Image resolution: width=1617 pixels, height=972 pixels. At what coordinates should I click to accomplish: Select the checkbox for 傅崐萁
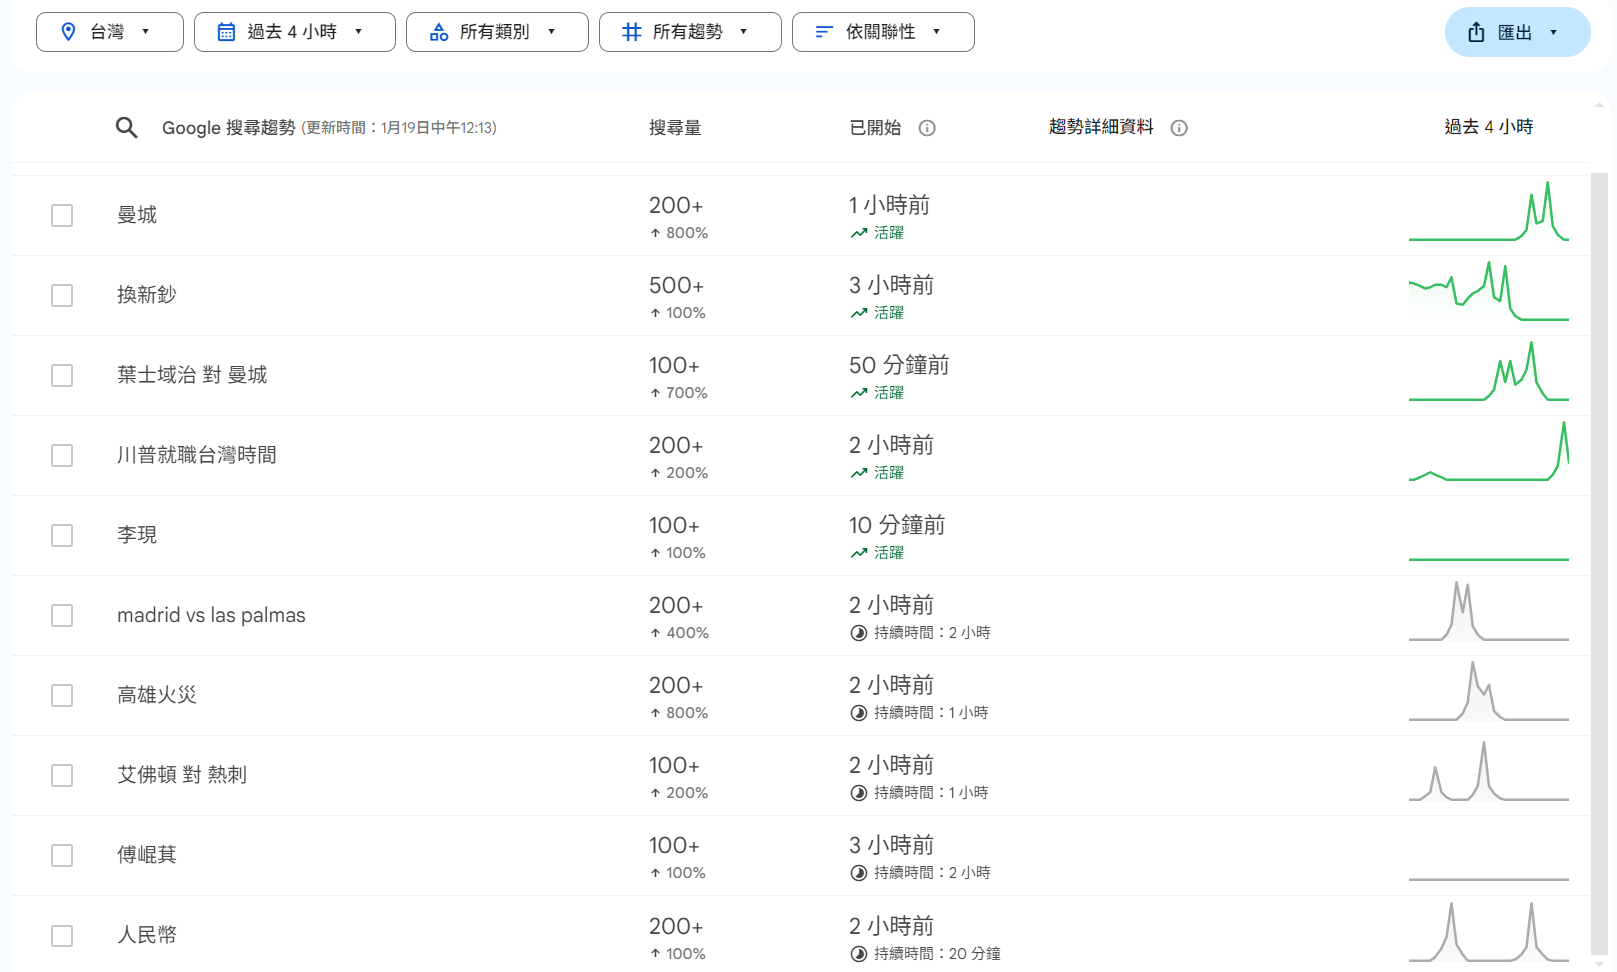point(62,855)
